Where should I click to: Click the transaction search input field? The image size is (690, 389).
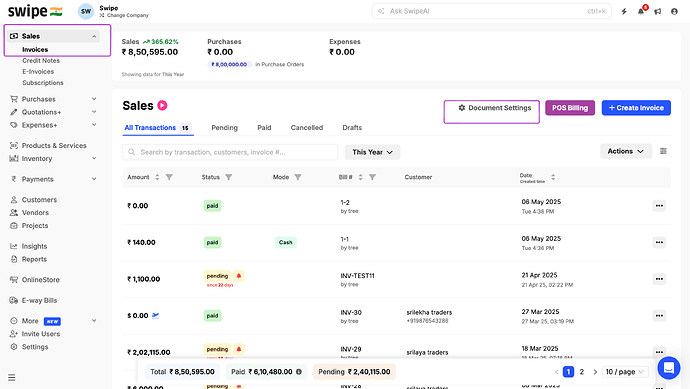coord(230,152)
